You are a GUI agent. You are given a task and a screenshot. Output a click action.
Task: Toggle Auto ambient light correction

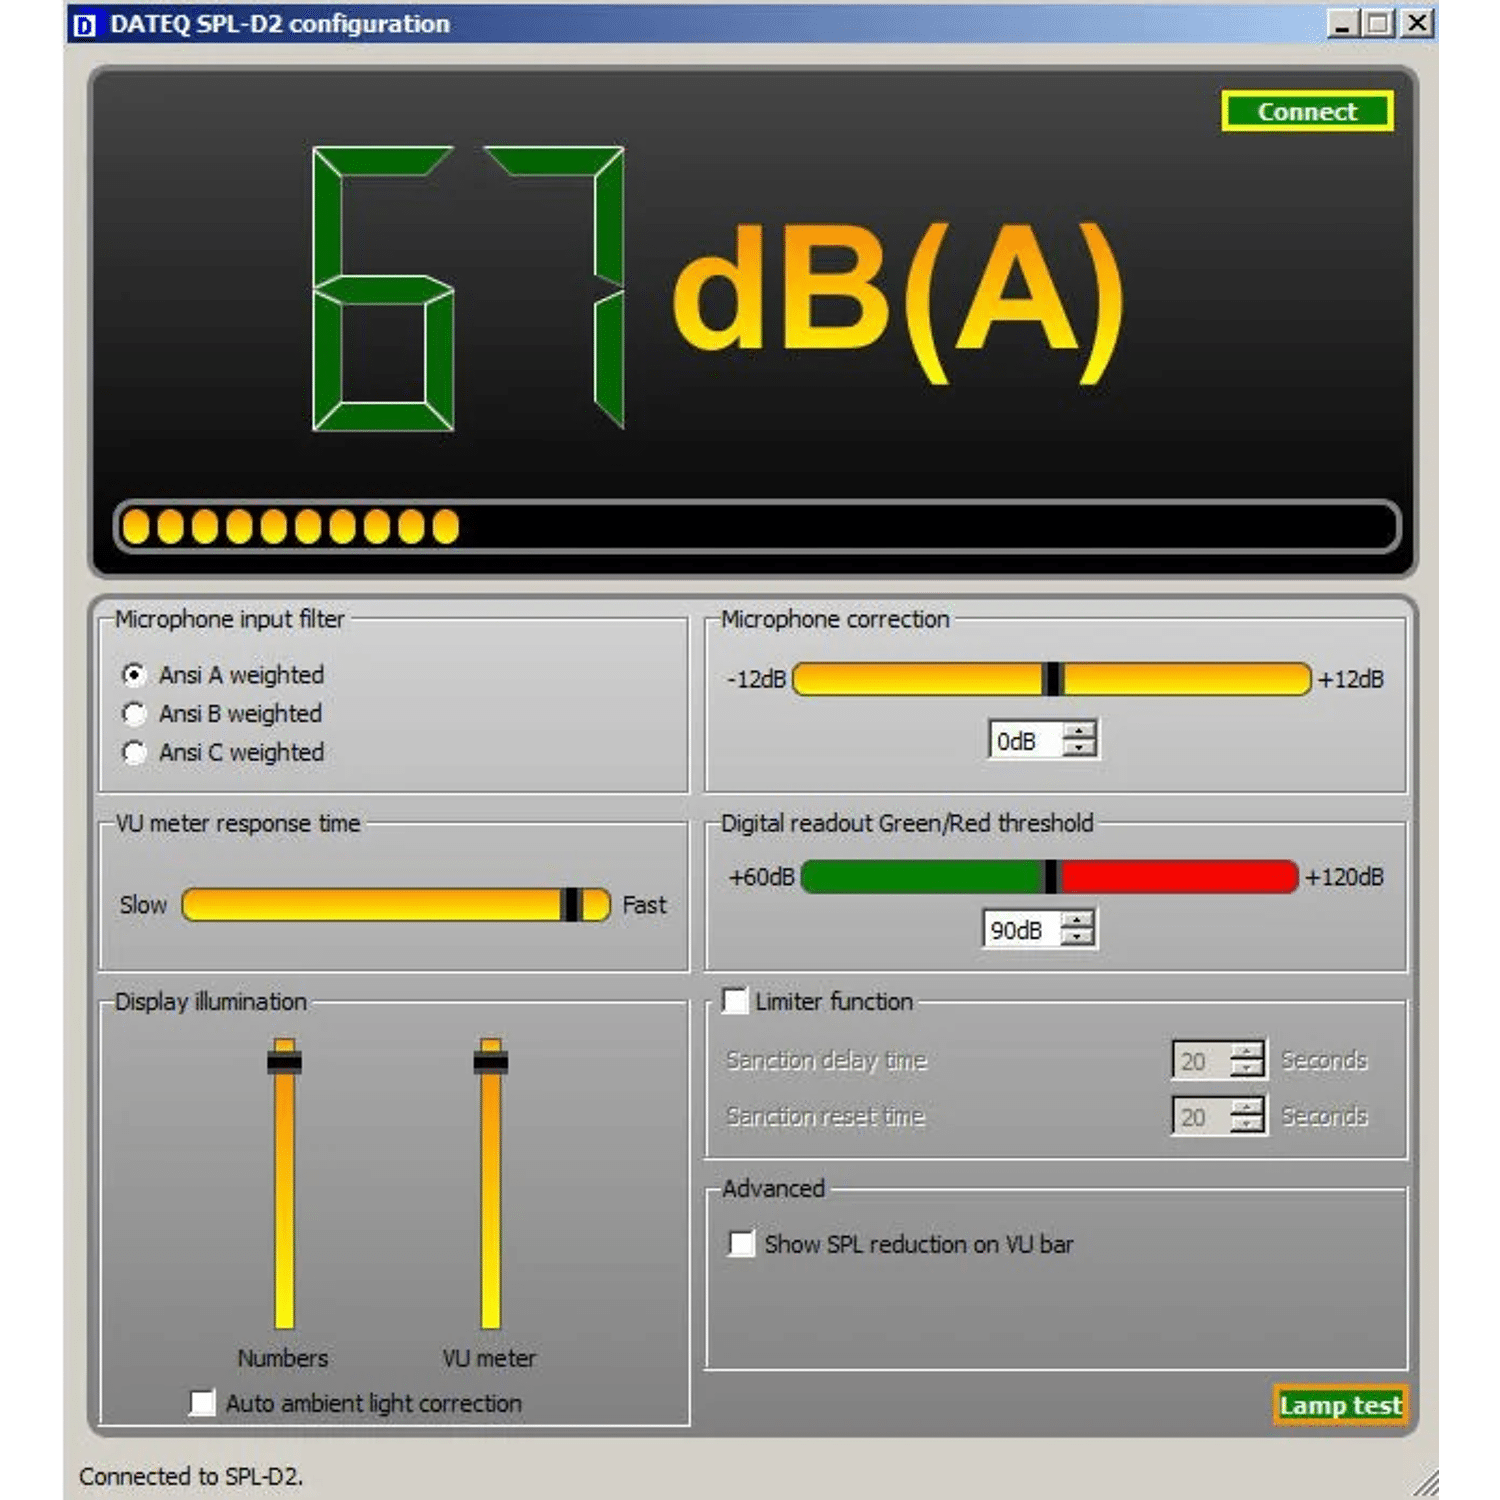pyautogui.click(x=202, y=1403)
